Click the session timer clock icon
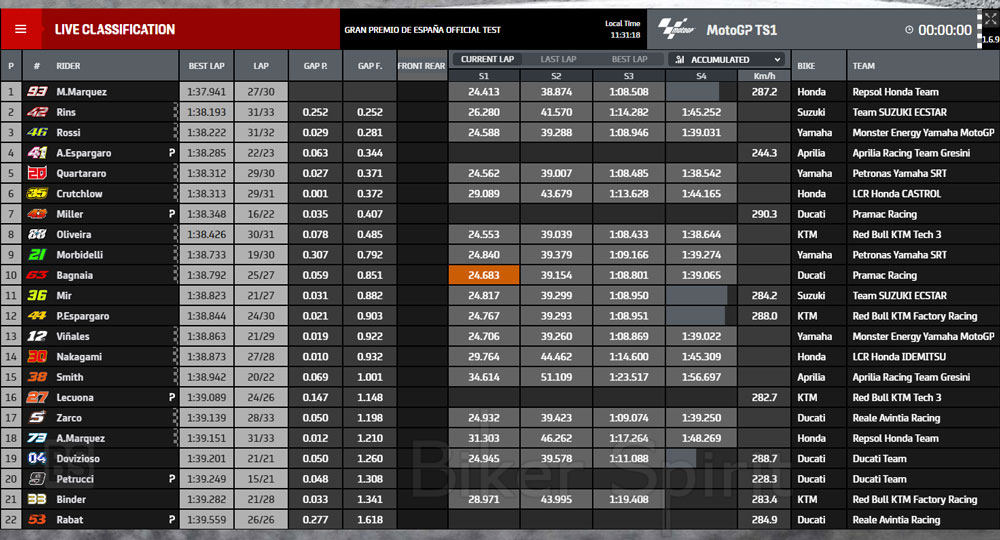Viewport: 1000px width, 540px height. 908,30
